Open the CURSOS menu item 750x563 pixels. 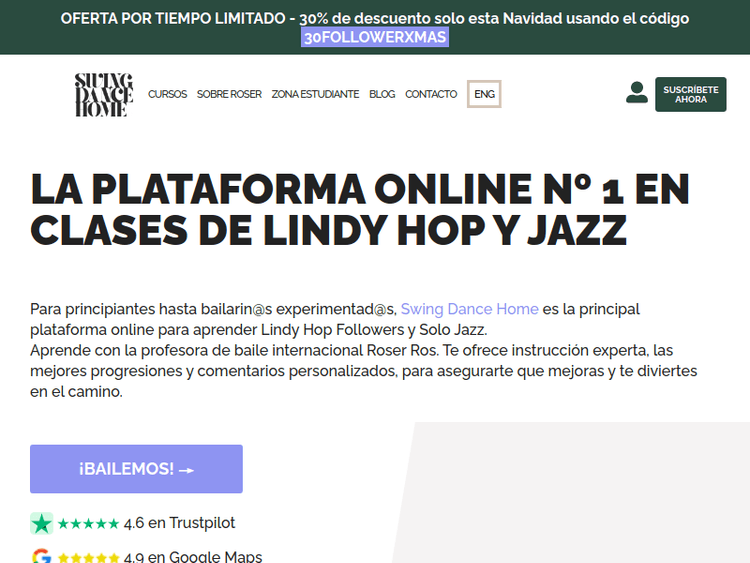(167, 94)
